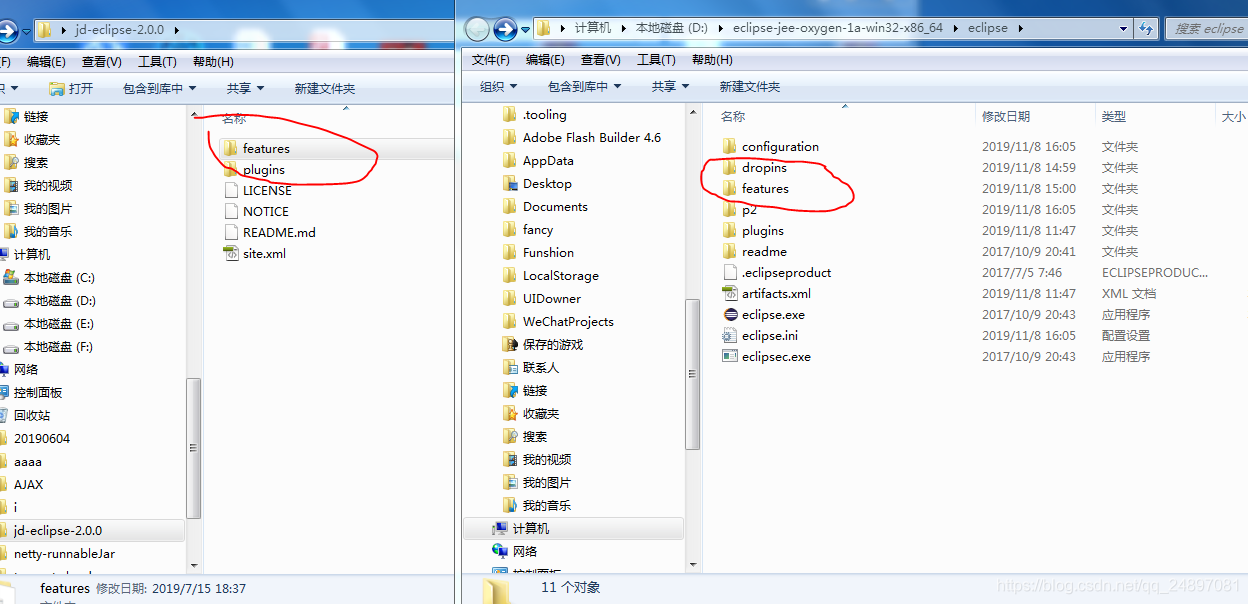1248x604 pixels.
Task: Open 包含到库中 dropdown in eclipse window
Action: click(584, 87)
